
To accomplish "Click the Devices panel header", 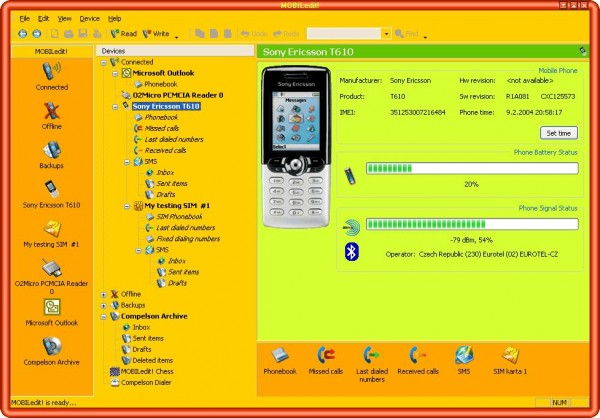I will (x=175, y=51).
